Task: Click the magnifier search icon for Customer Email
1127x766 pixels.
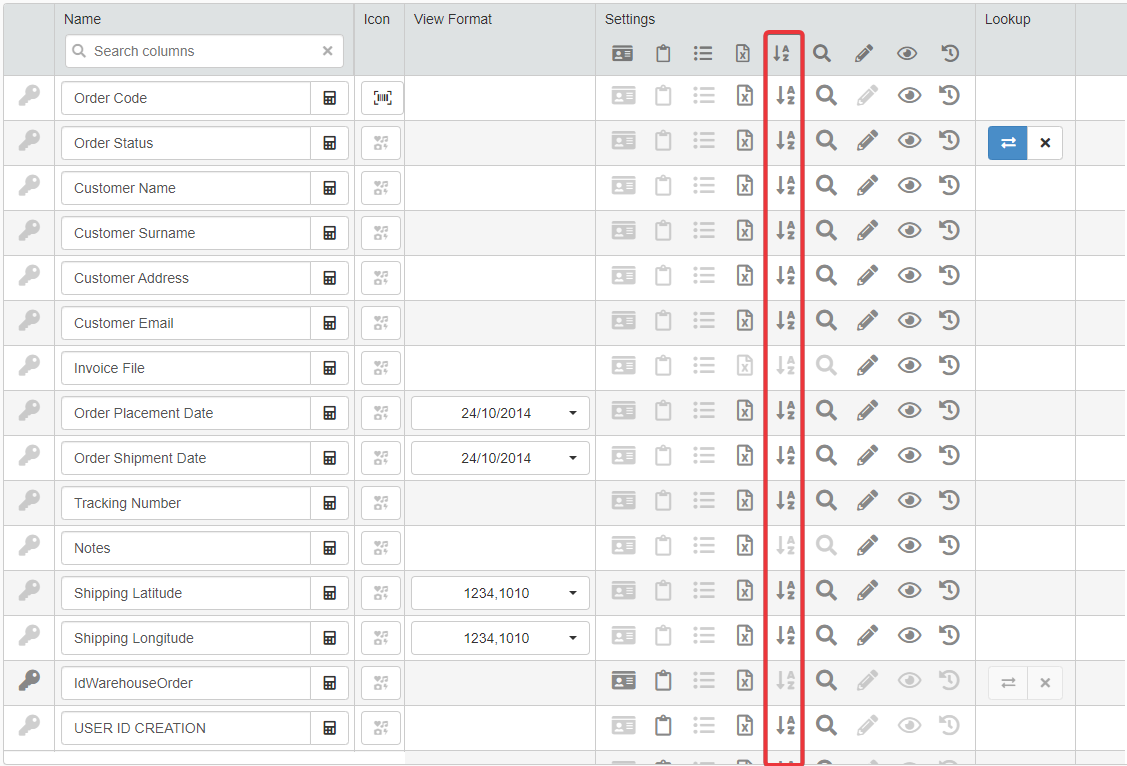Action: point(825,321)
